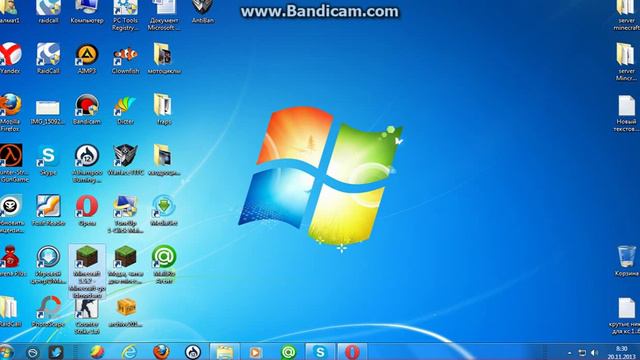Image resolution: width=640 pixels, height=360 pixels.
Task: Open the Корзина recycle bin
Action: (x=626, y=261)
